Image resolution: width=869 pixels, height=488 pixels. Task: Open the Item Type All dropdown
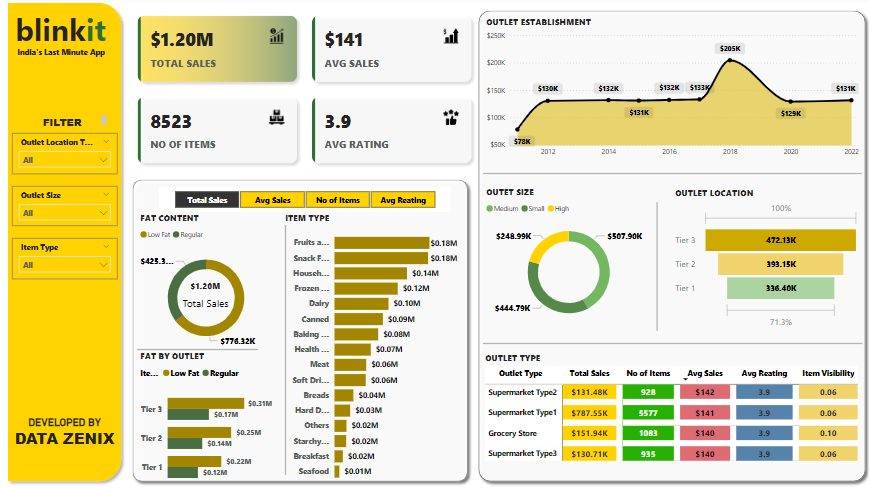65,265
